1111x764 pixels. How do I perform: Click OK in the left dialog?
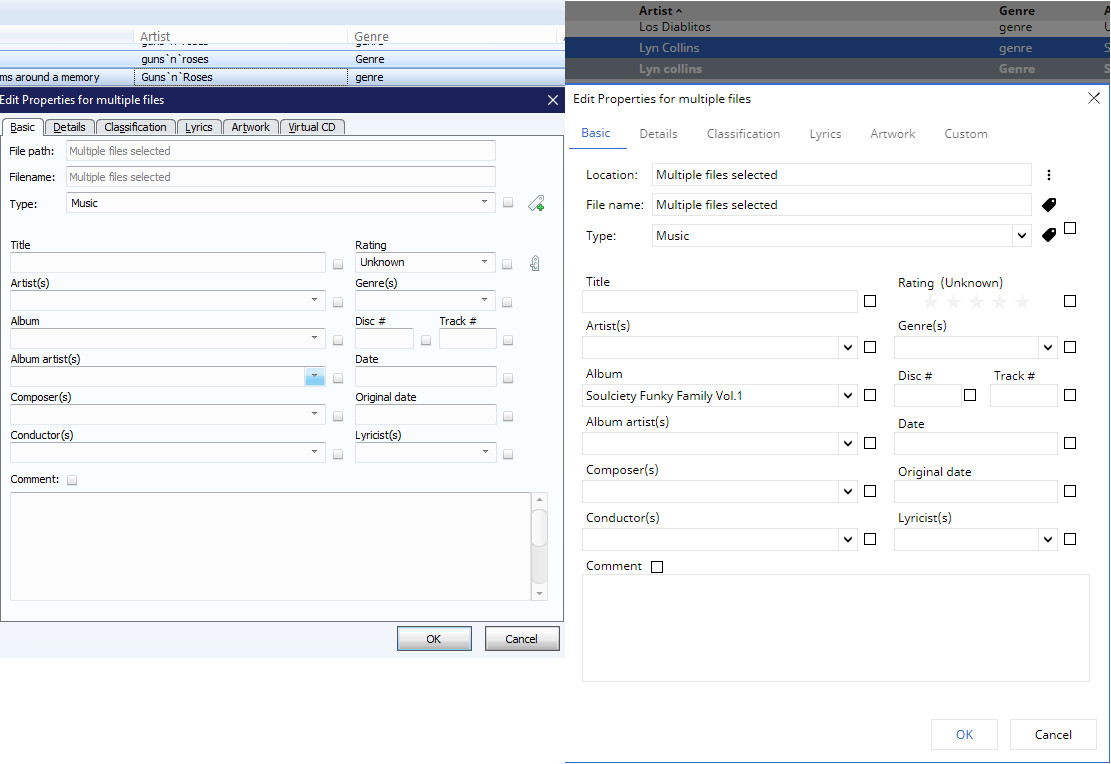[433, 639]
